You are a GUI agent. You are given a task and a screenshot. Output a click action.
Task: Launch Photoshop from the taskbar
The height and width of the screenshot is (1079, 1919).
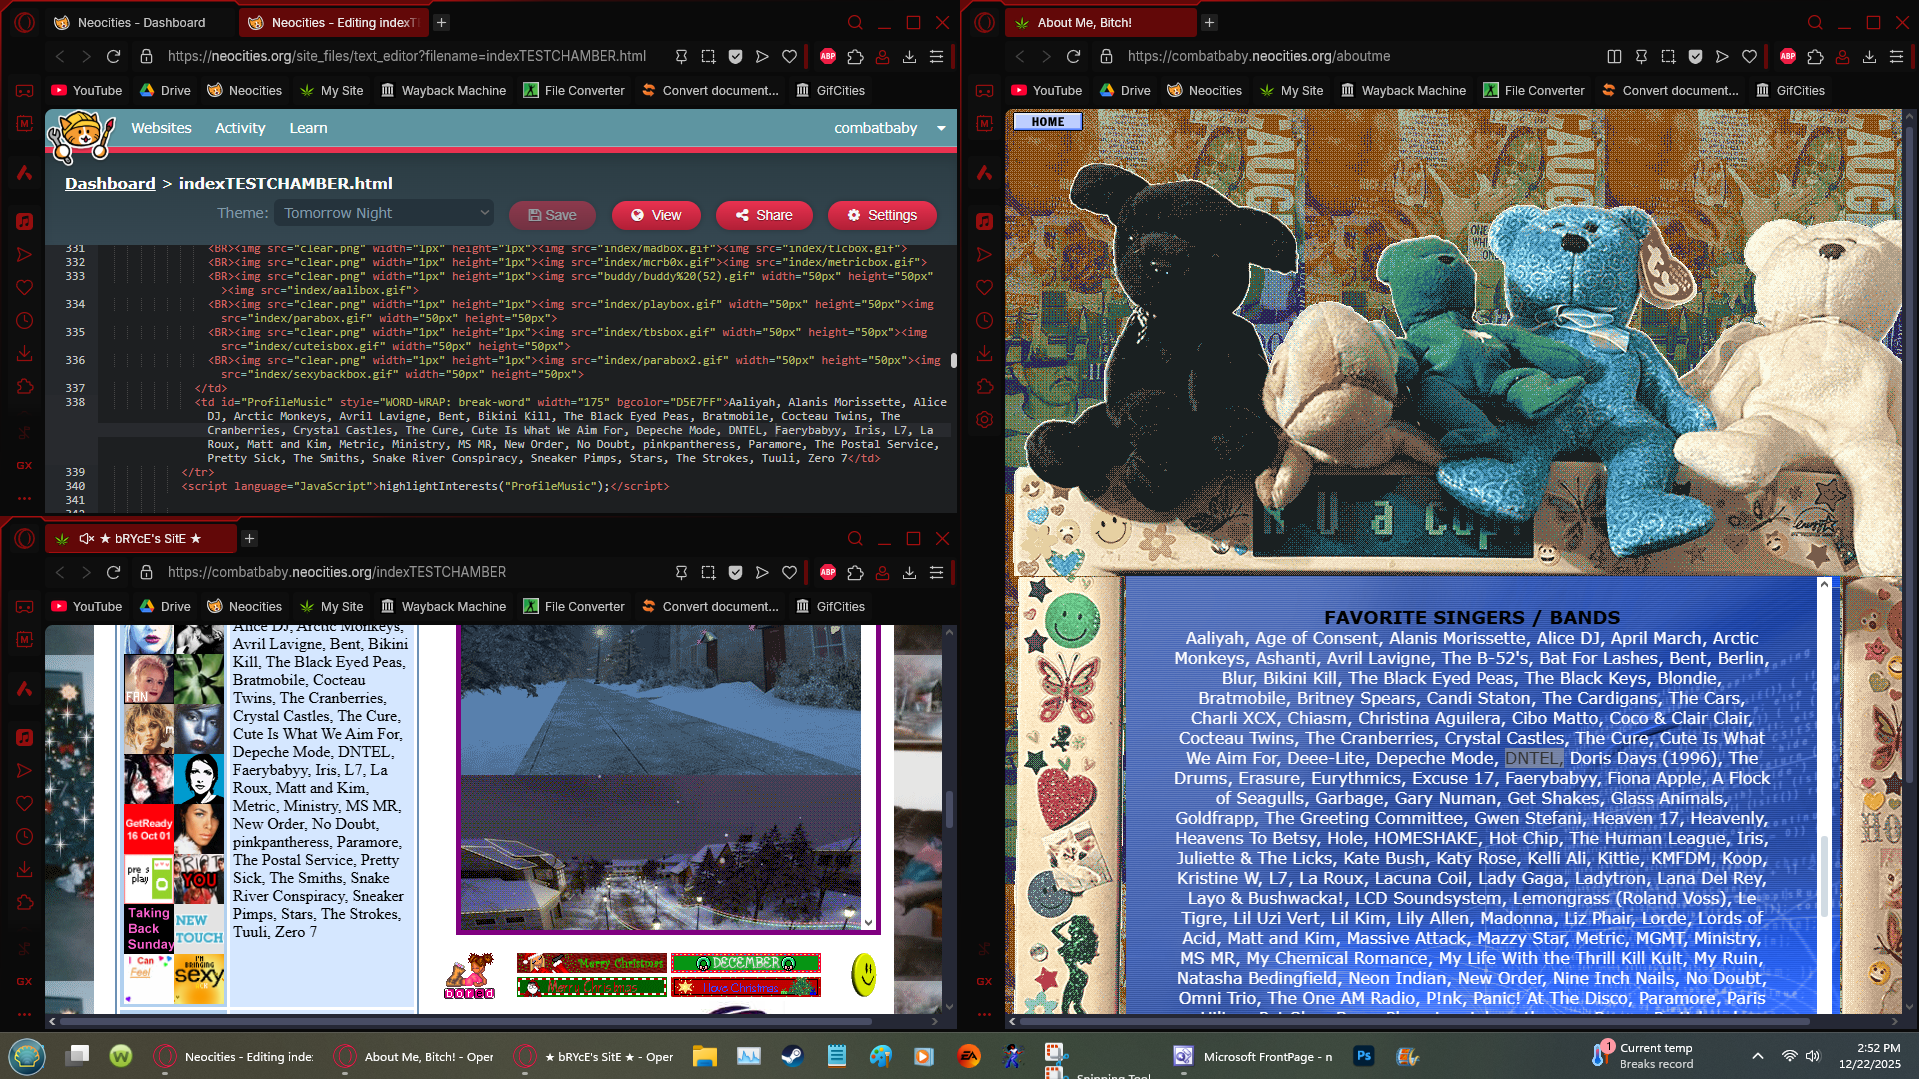(x=1363, y=1056)
